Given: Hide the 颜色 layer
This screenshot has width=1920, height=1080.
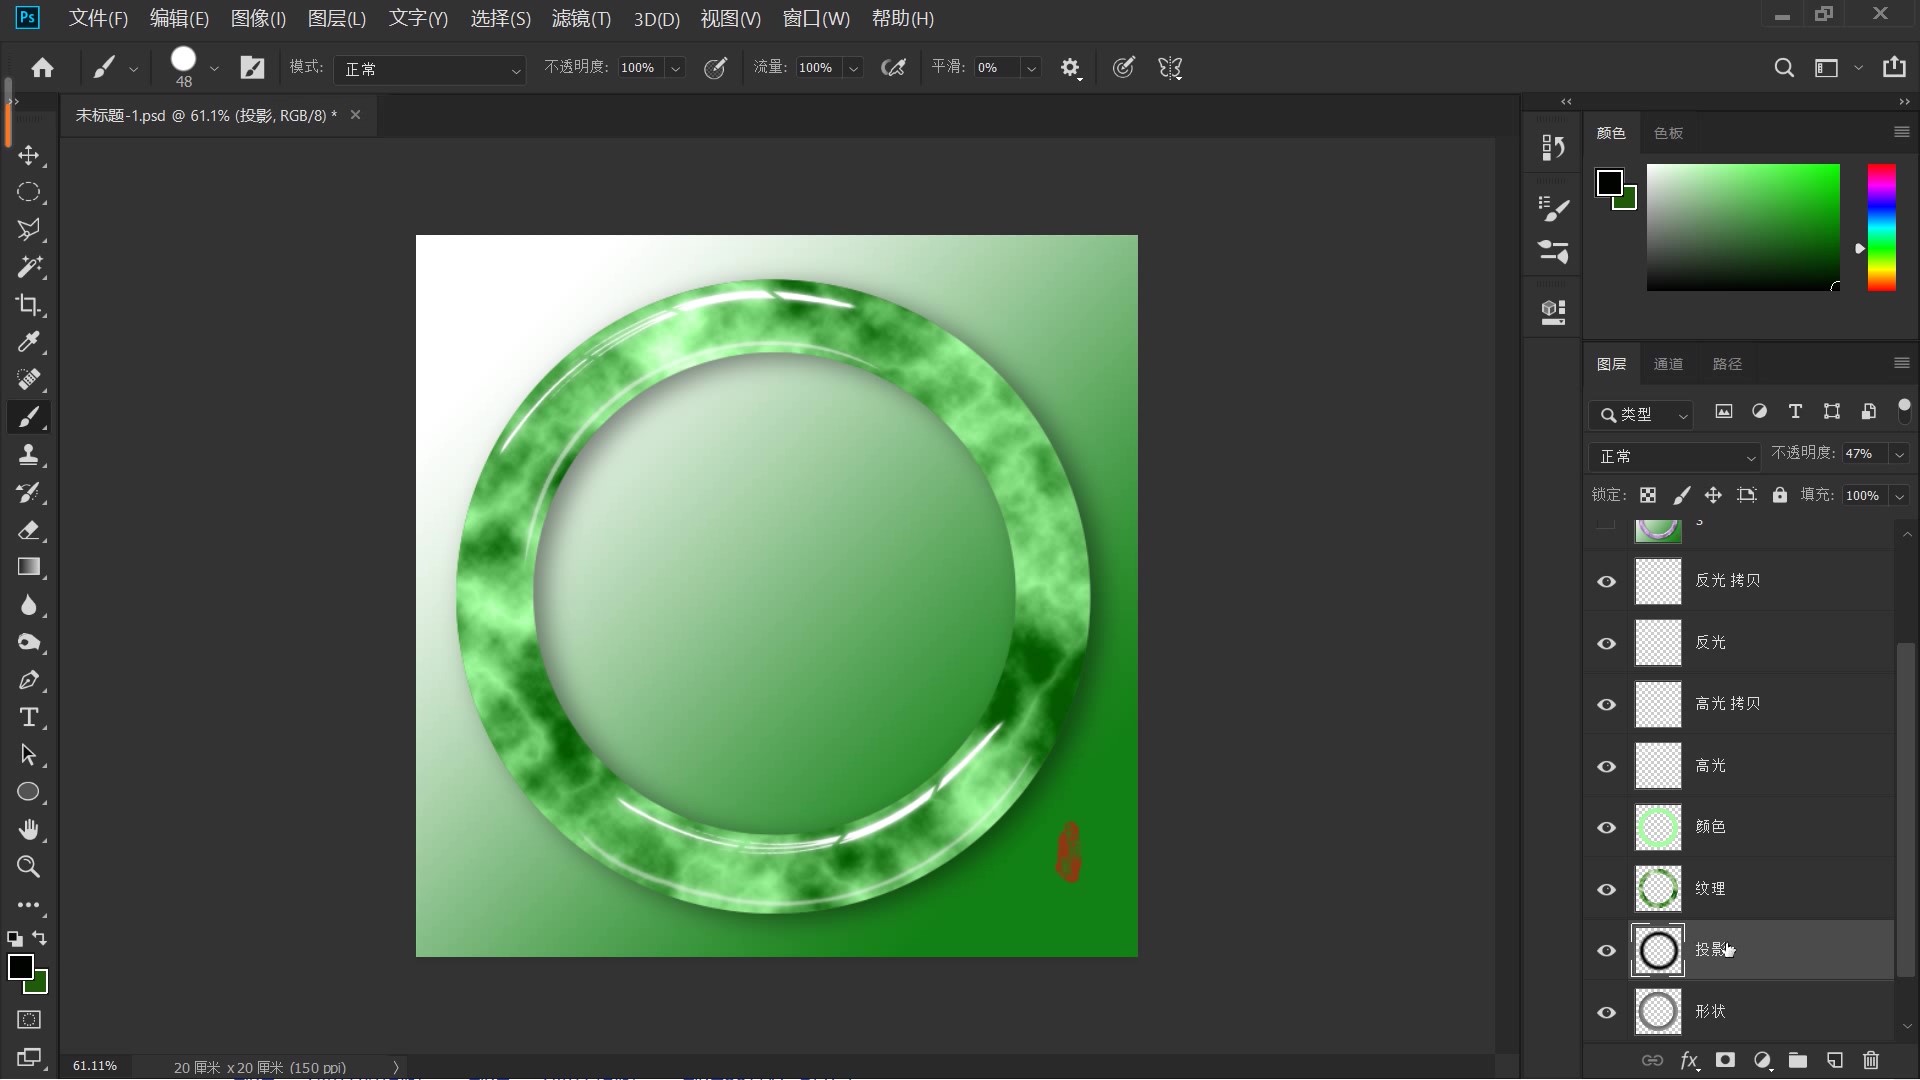Looking at the screenshot, I should click(x=1607, y=828).
